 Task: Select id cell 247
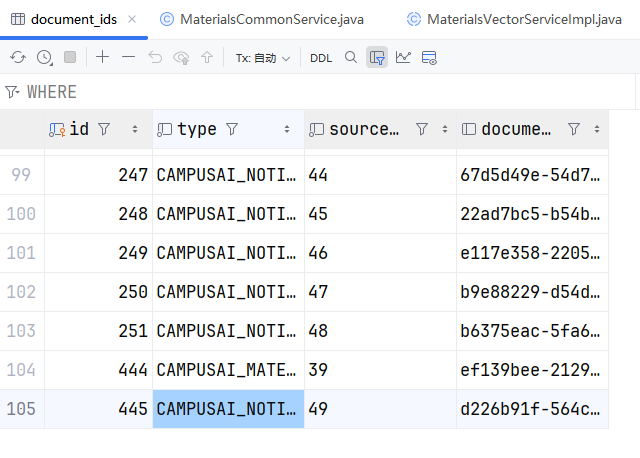click(98, 175)
